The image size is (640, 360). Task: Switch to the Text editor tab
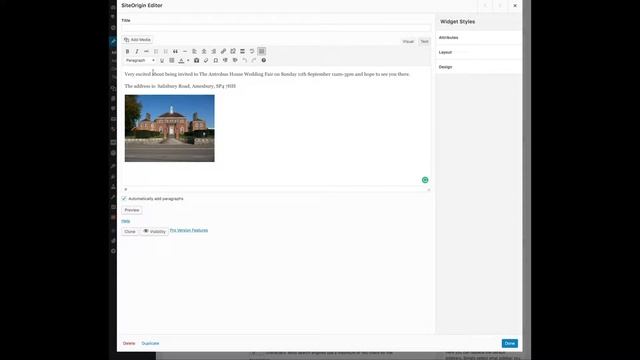pos(424,42)
